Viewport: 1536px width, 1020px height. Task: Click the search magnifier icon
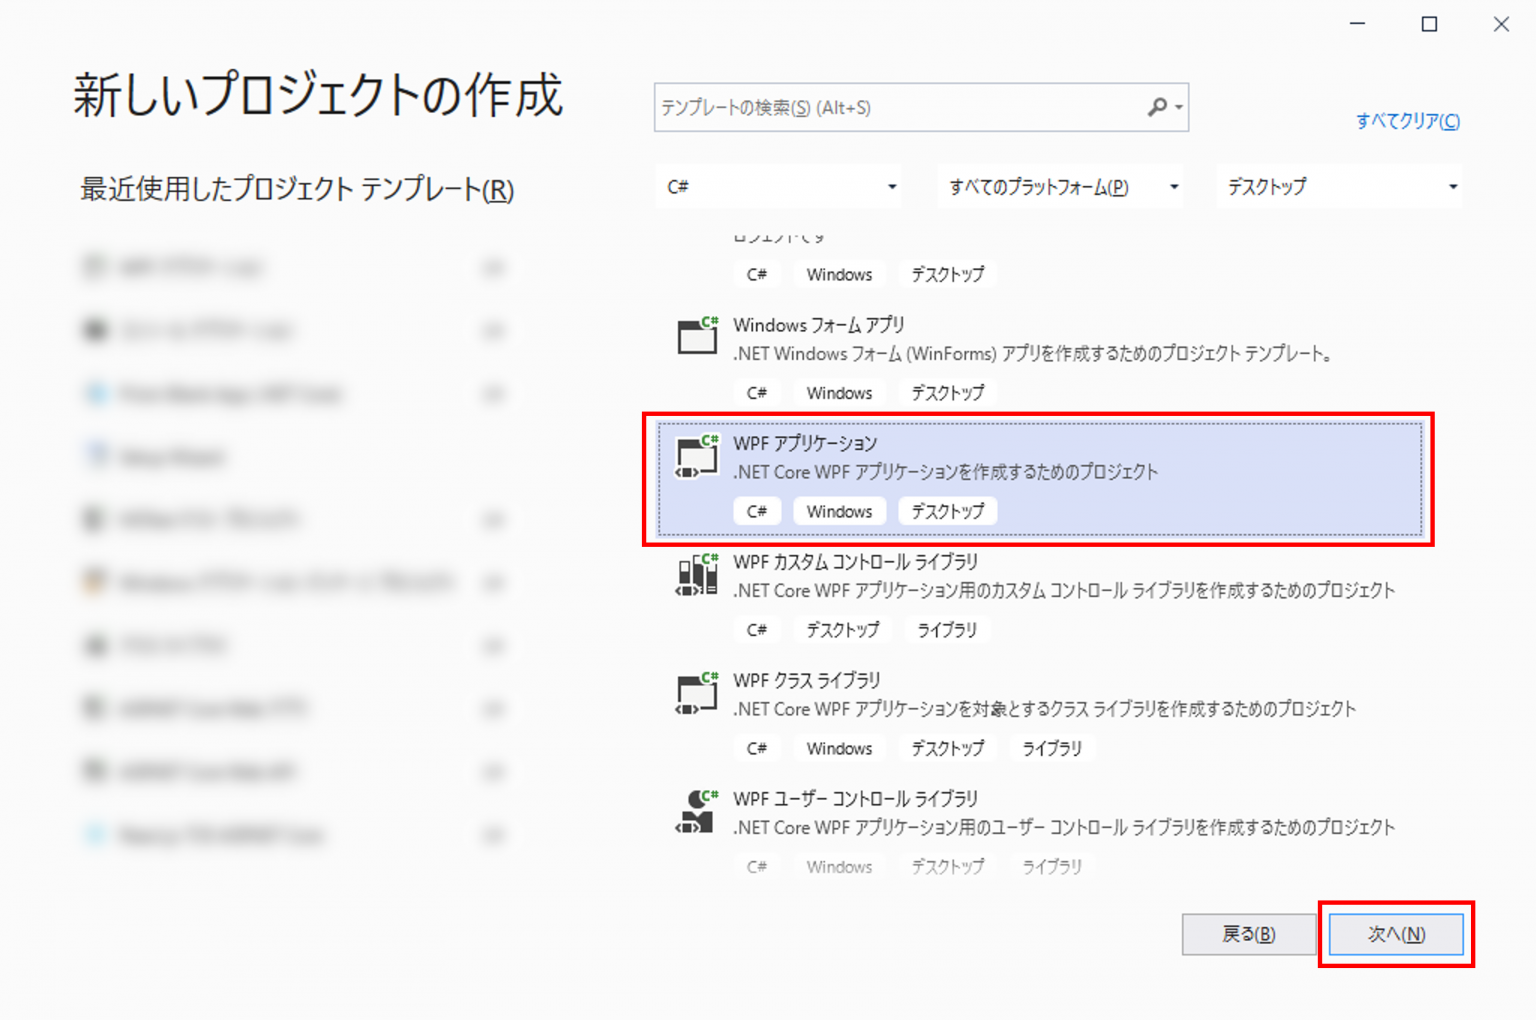pyautogui.click(x=1160, y=106)
